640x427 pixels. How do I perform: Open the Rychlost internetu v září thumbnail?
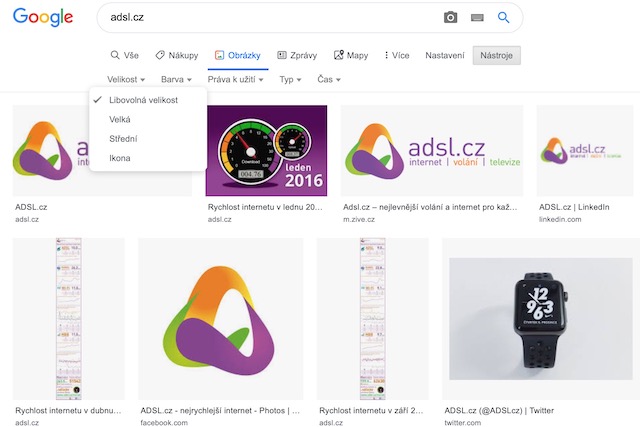(x=373, y=319)
